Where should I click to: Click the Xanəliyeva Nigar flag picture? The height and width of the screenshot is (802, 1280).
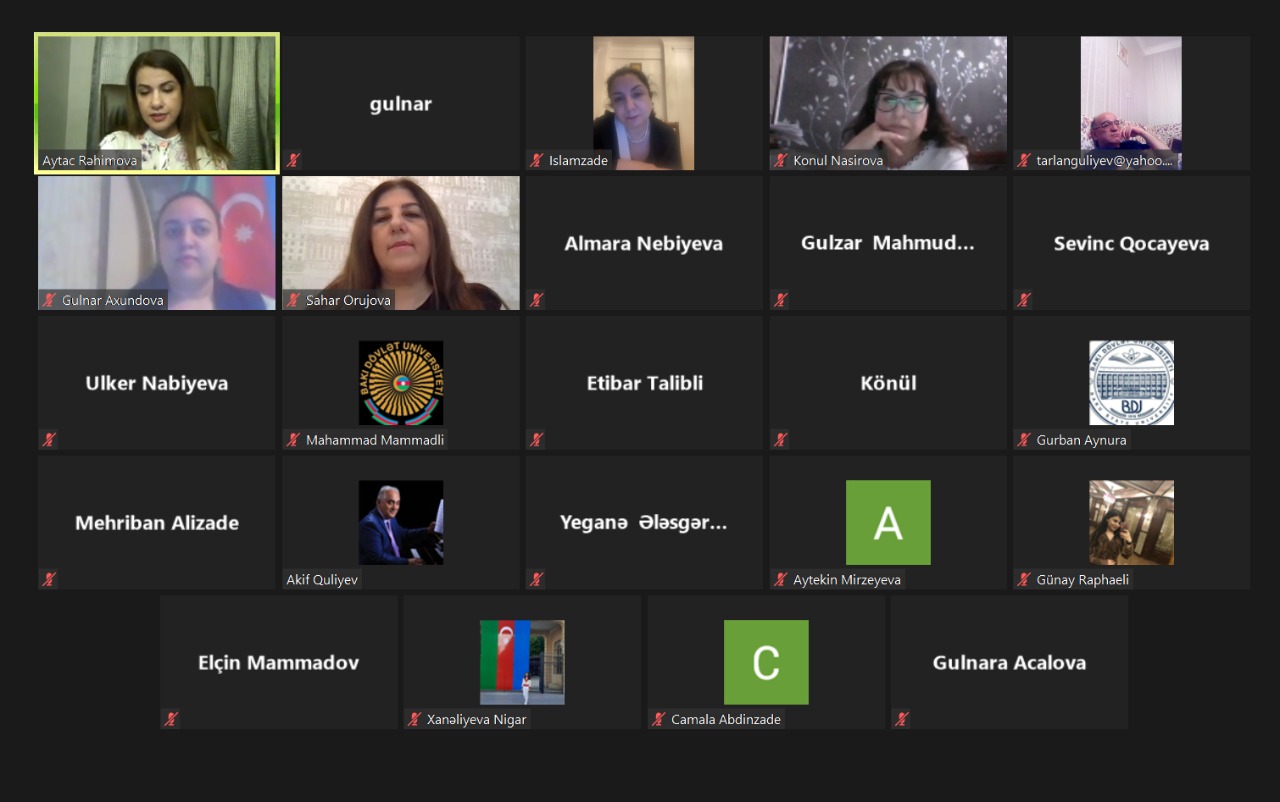pyautogui.click(x=522, y=662)
